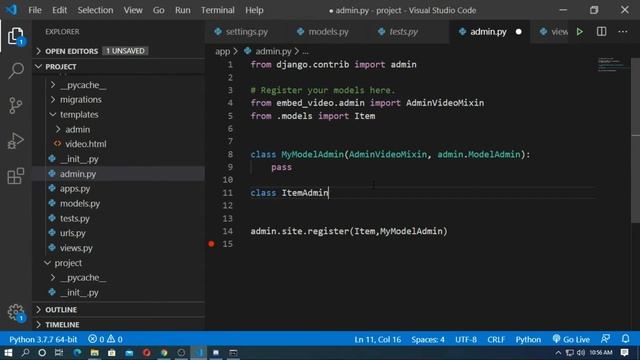Select Python 3.7.7 64-bit interpreter
Image resolution: width=640 pixels, height=360 pixels.
pos(43,339)
